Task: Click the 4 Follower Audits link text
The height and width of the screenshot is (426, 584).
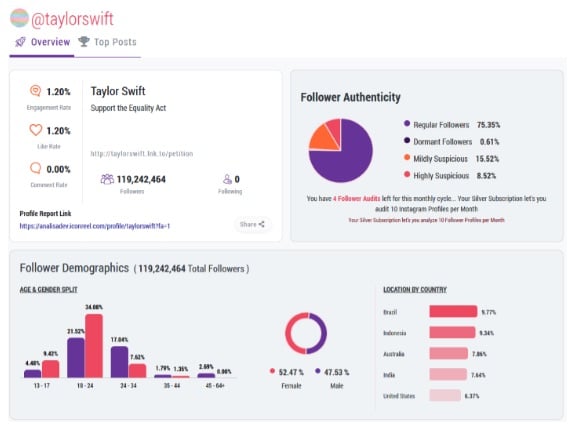Action: coord(356,198)
